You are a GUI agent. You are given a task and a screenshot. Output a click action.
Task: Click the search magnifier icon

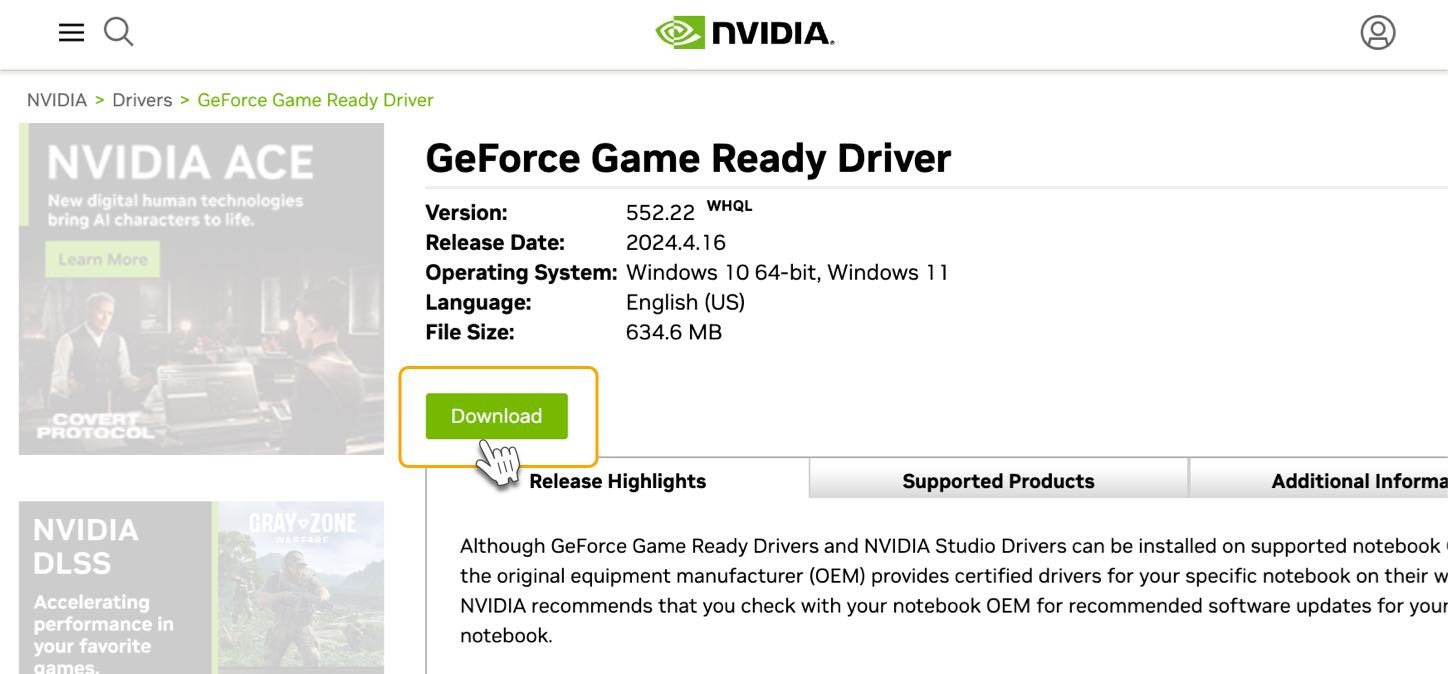pyautogui.click(x=119, y=32)
